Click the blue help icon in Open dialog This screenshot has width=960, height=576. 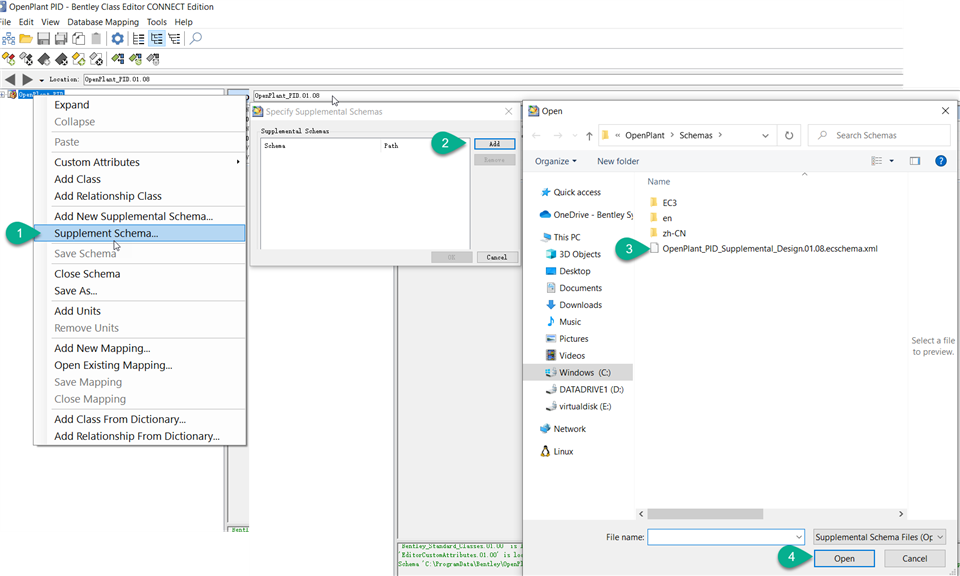click(940, 161)
